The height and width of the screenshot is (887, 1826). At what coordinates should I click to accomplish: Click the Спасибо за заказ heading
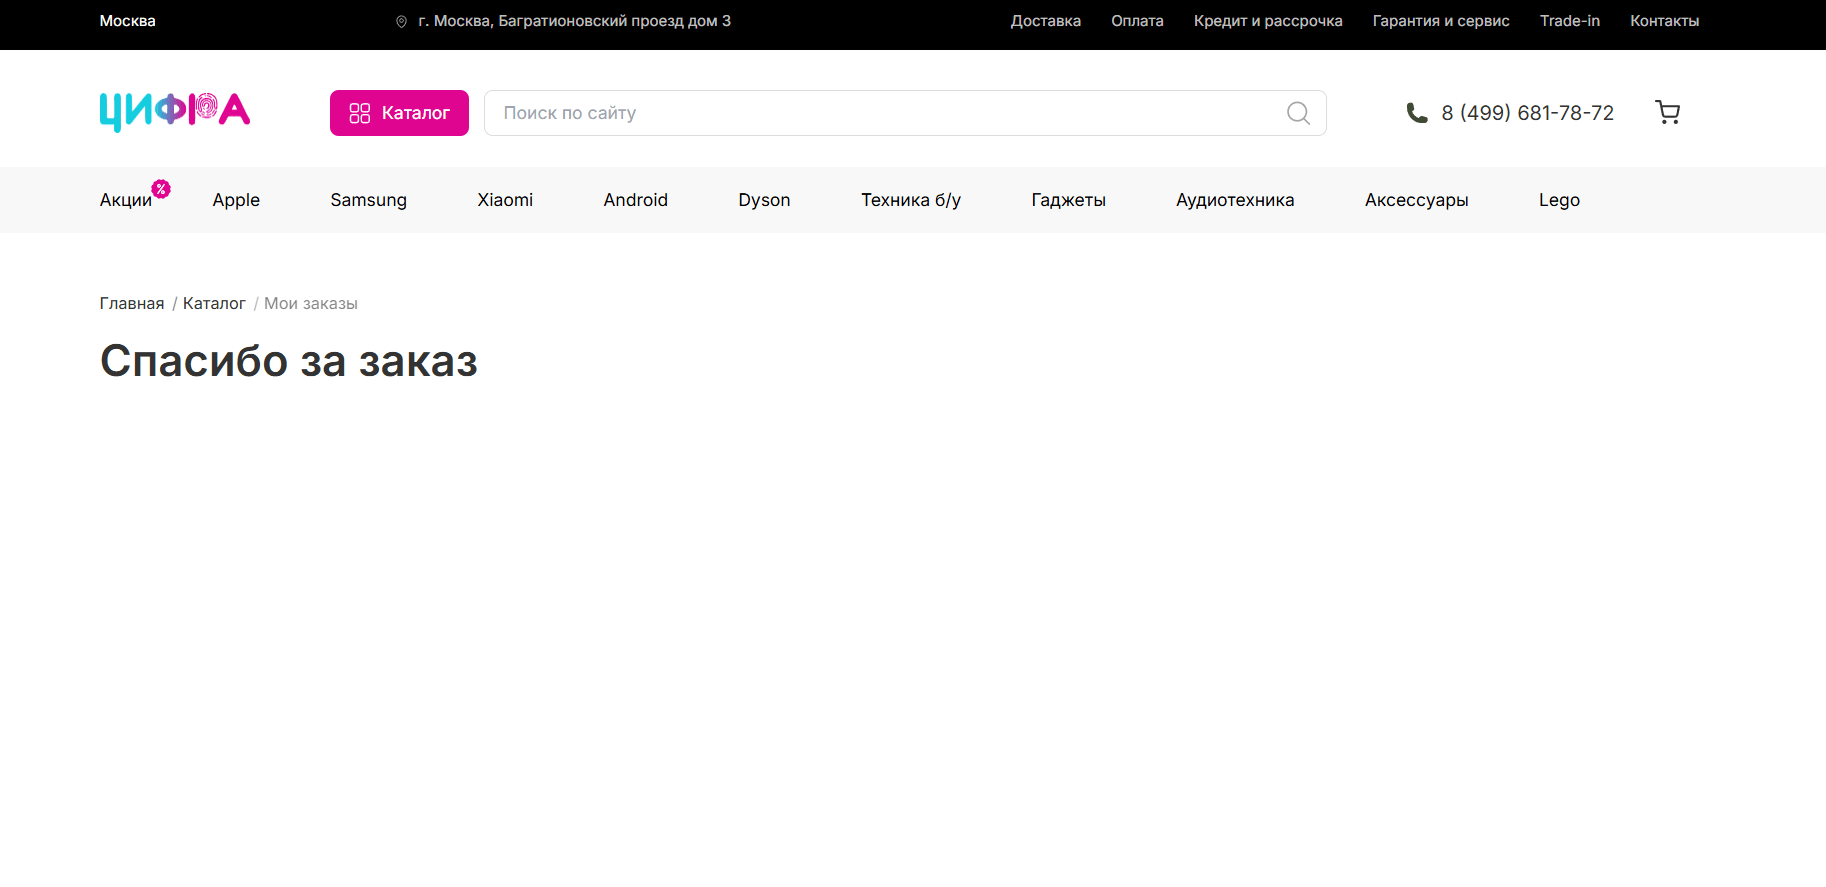coord(289,361)
